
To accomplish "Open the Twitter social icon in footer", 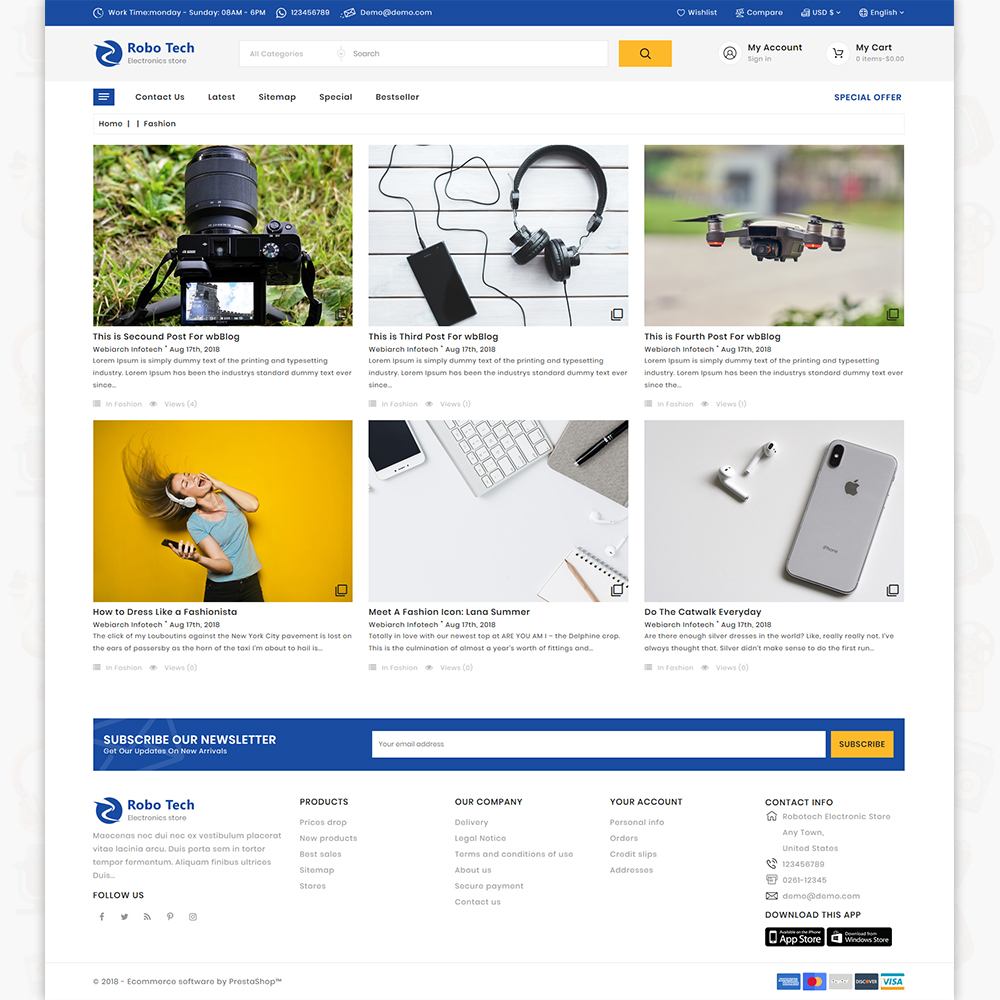I will [124, 917].
